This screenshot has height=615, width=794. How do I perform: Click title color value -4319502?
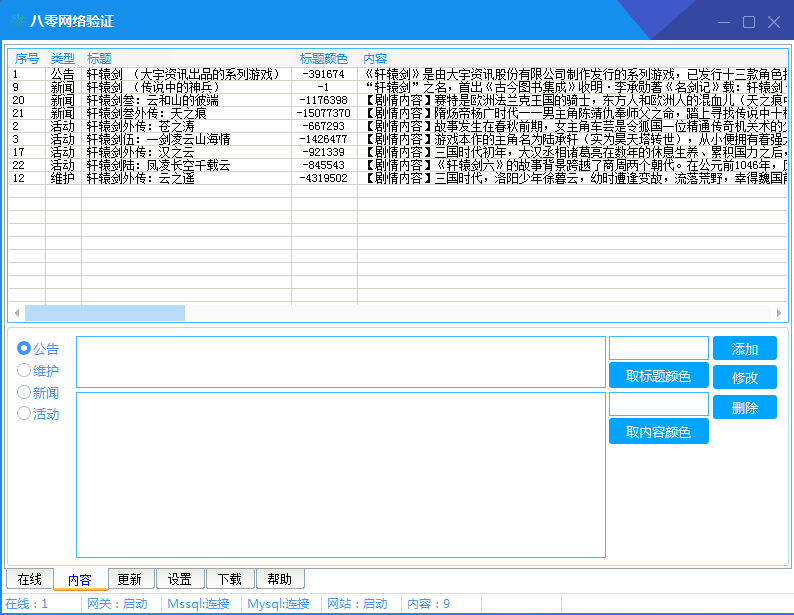[x=324, y=178]
